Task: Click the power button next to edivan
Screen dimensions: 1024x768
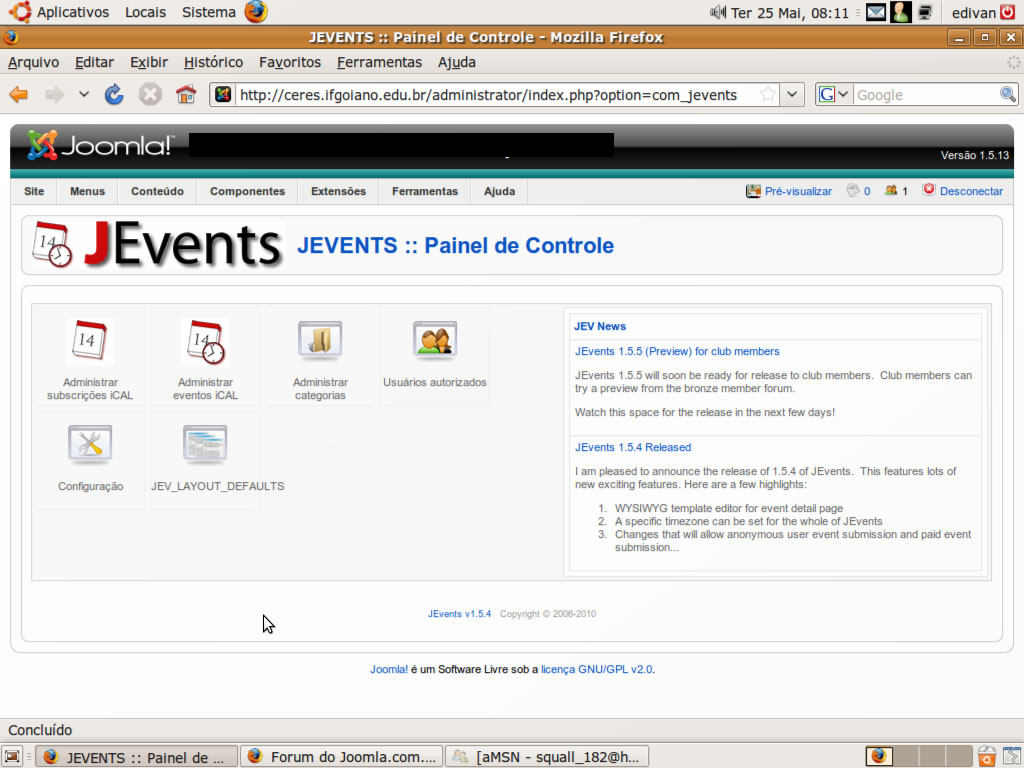Action: click(x=1008, y=12)
